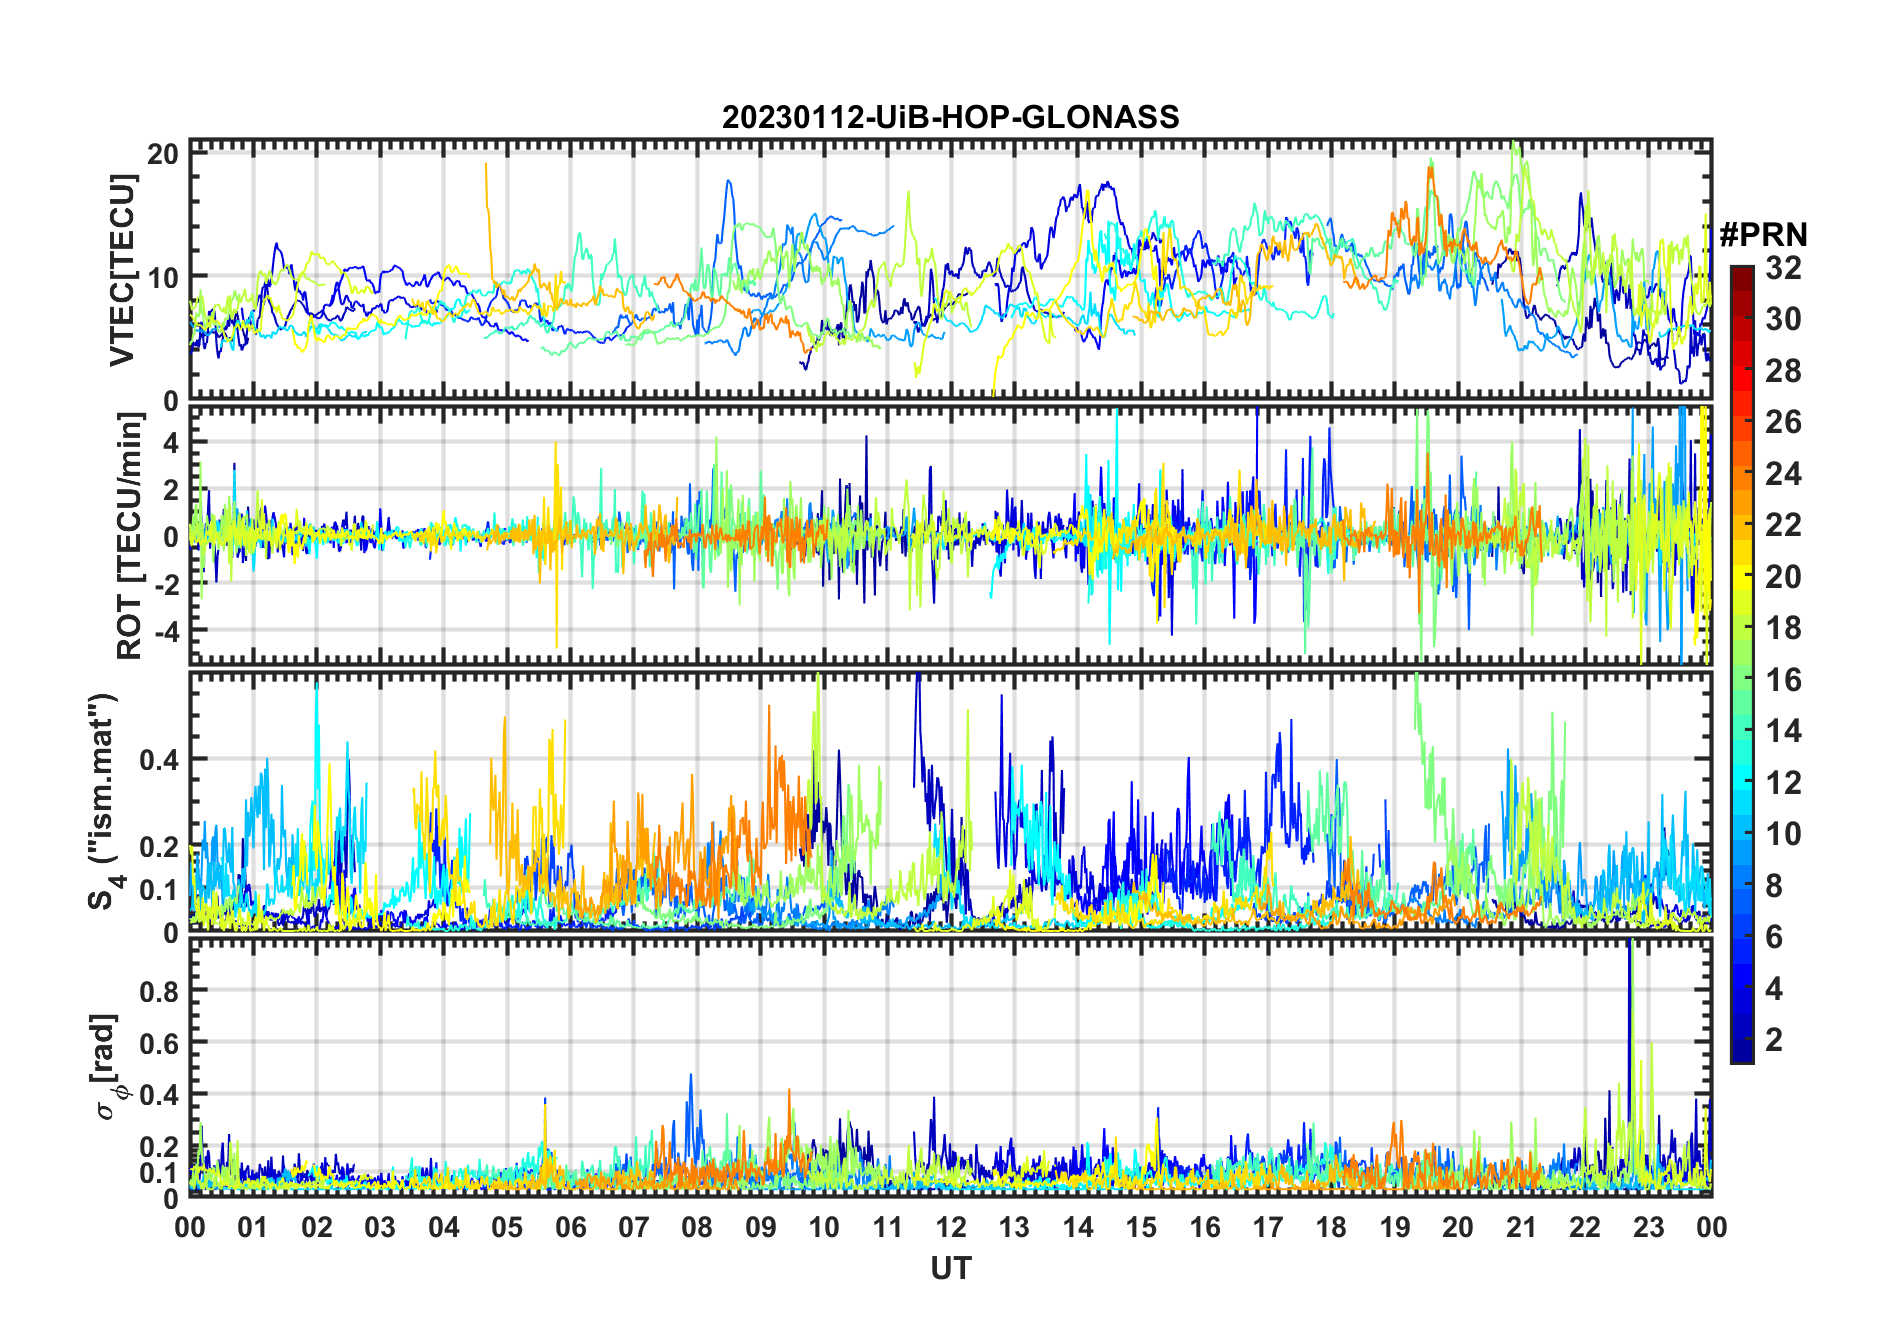Image resolution: width=1902 pixels, height=1330 pixels.
Task: Click the 0.1 tick on sigma-phi y-axis
Action: pyautogui.click(x=159, y=1172)
